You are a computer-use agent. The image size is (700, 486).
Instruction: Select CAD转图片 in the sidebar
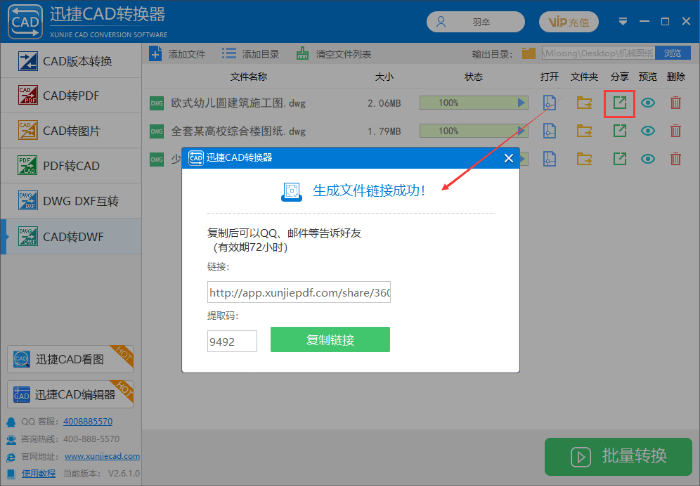[x=71, y=131]
